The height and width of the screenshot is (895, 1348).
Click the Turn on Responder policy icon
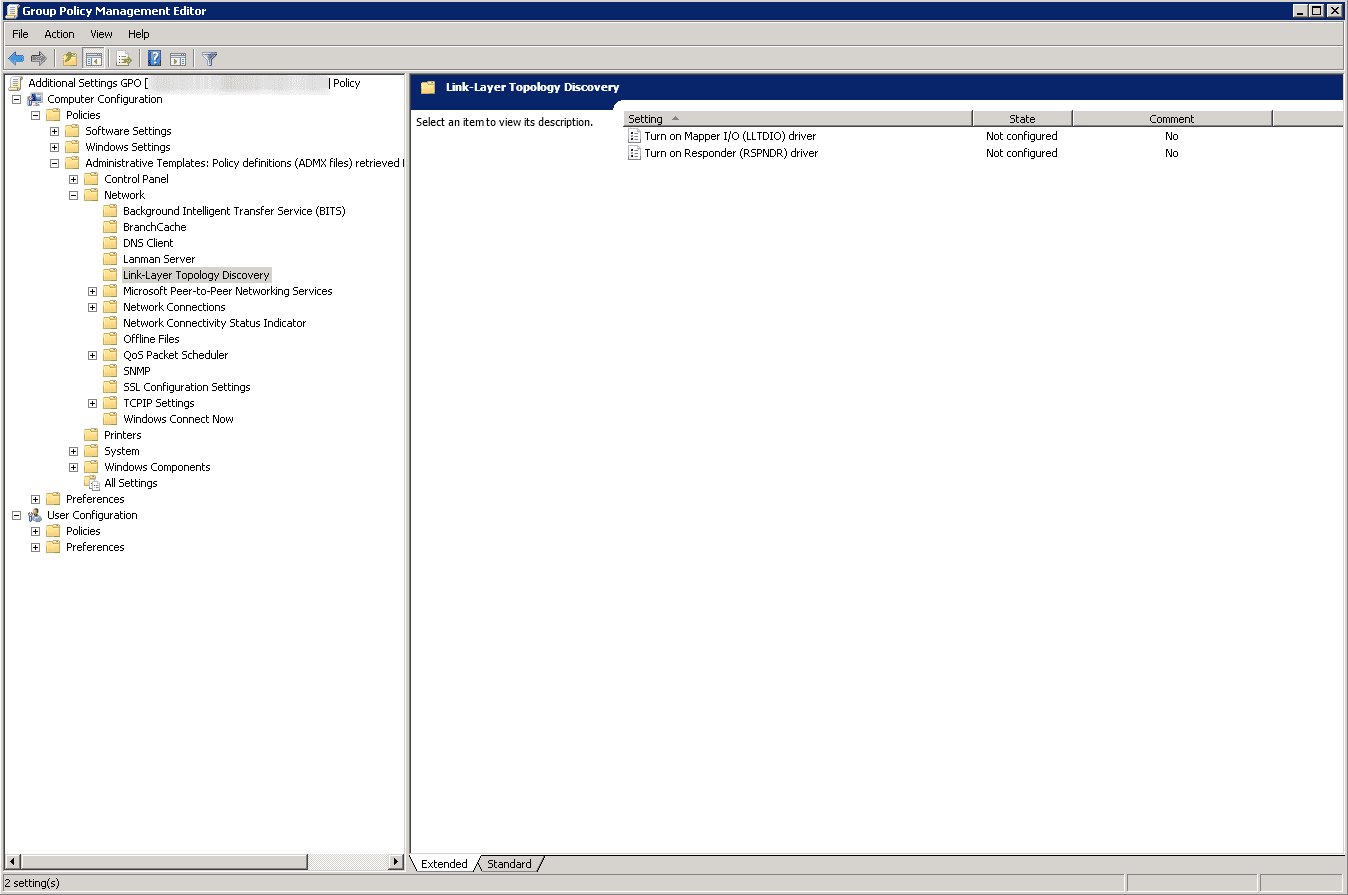point(634,153)
